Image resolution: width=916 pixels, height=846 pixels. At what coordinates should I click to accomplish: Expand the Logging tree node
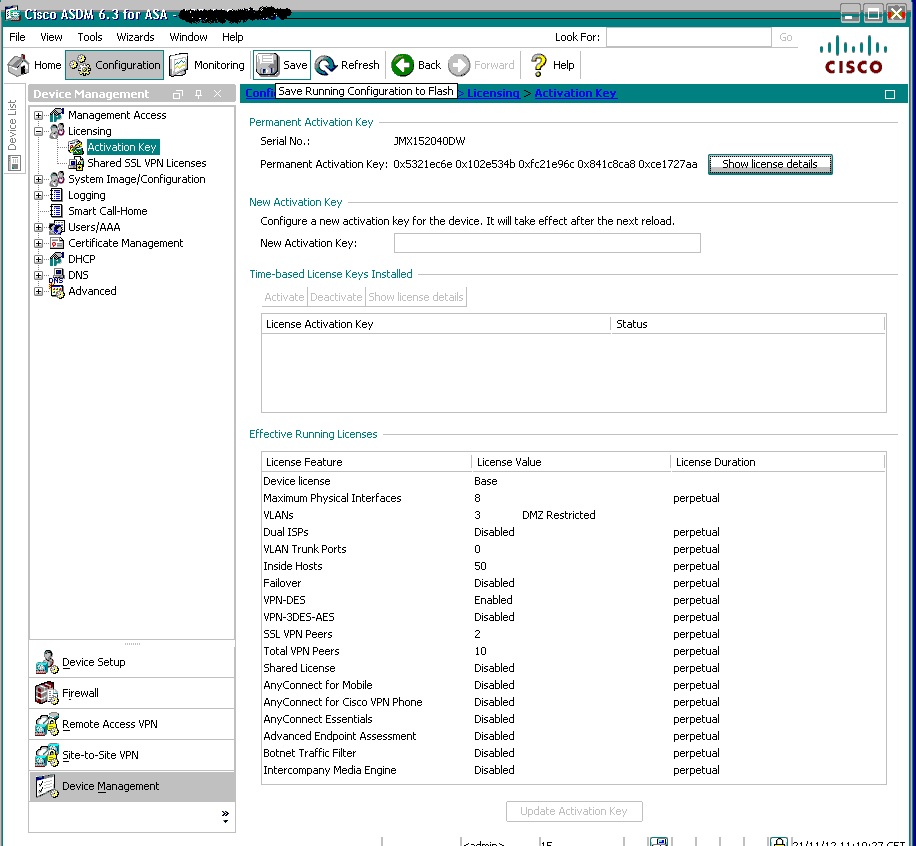(x=39, y=195)
